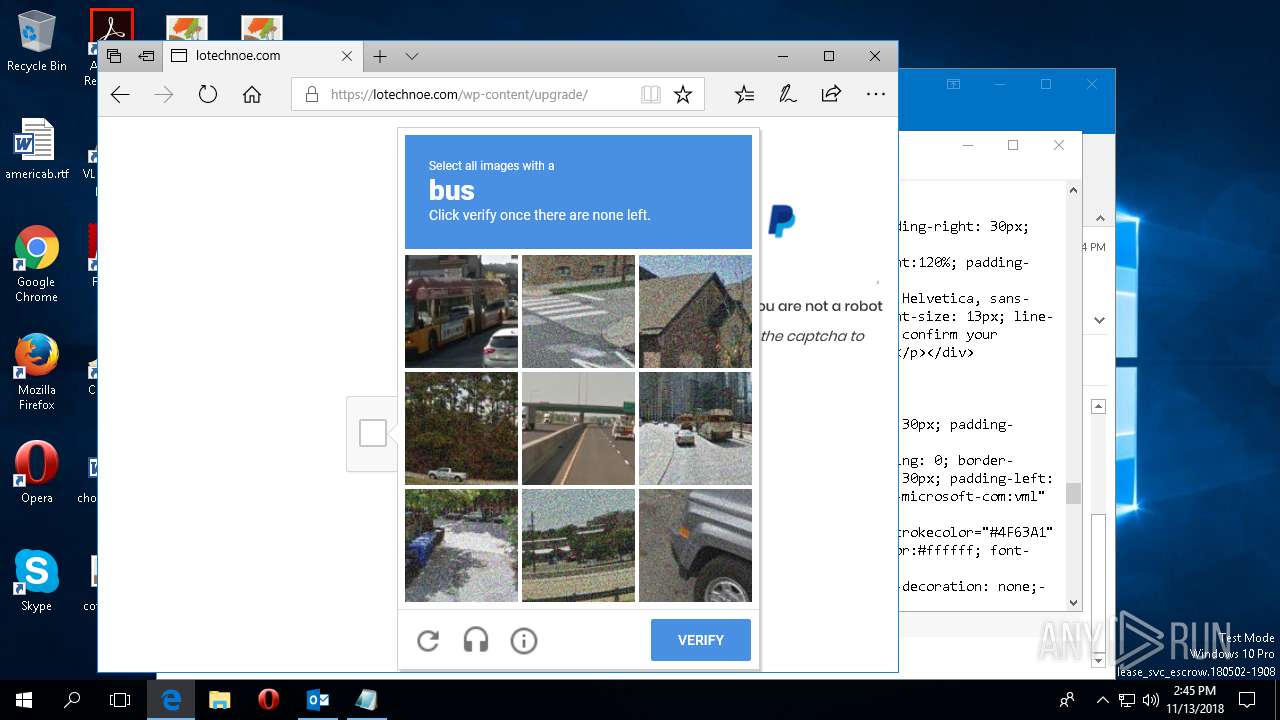Click the 'strokecolor="#4F63A1"' code line
Image resolution: width=1280 pixels, height=720 pixels.
pos(977,532)
